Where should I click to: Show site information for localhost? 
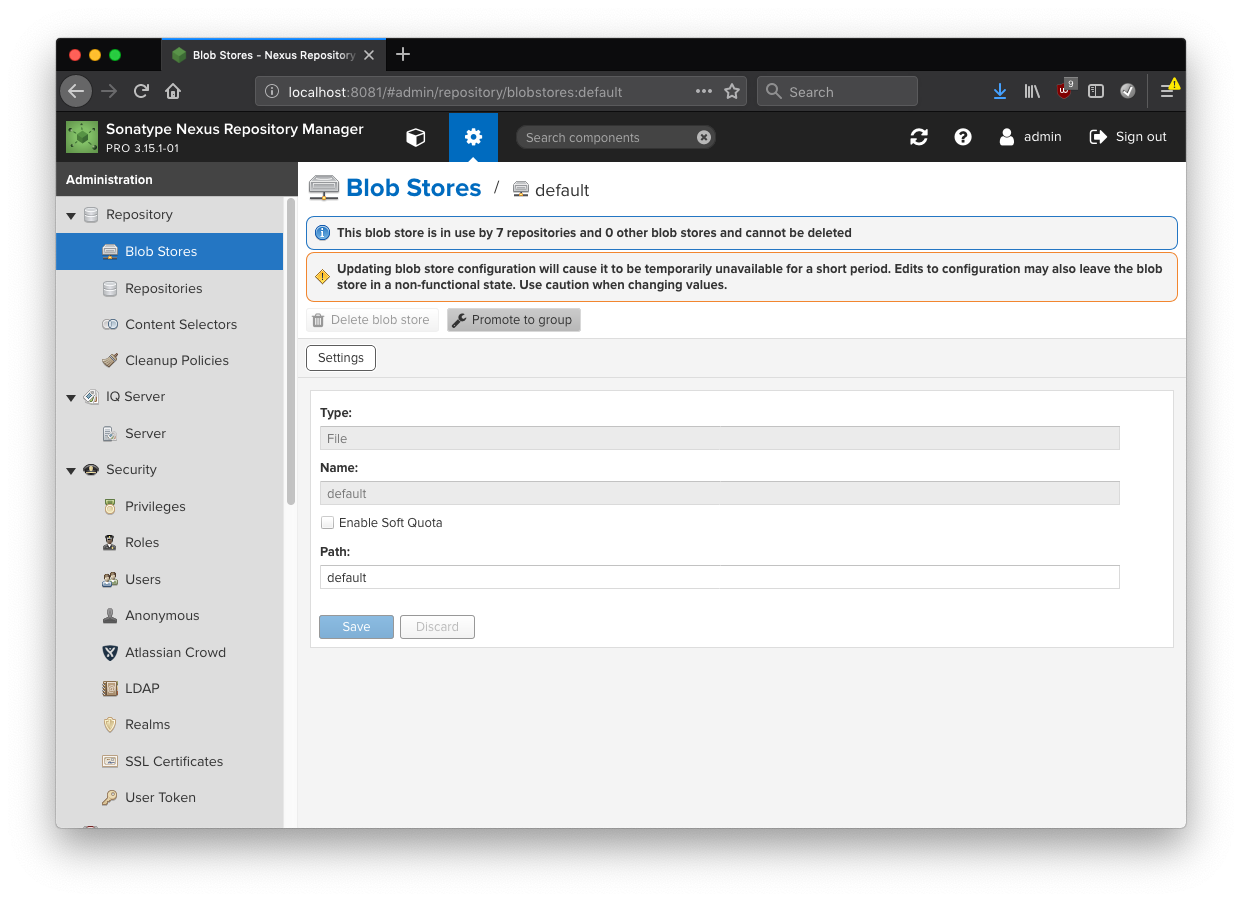[x=271, y=91]
